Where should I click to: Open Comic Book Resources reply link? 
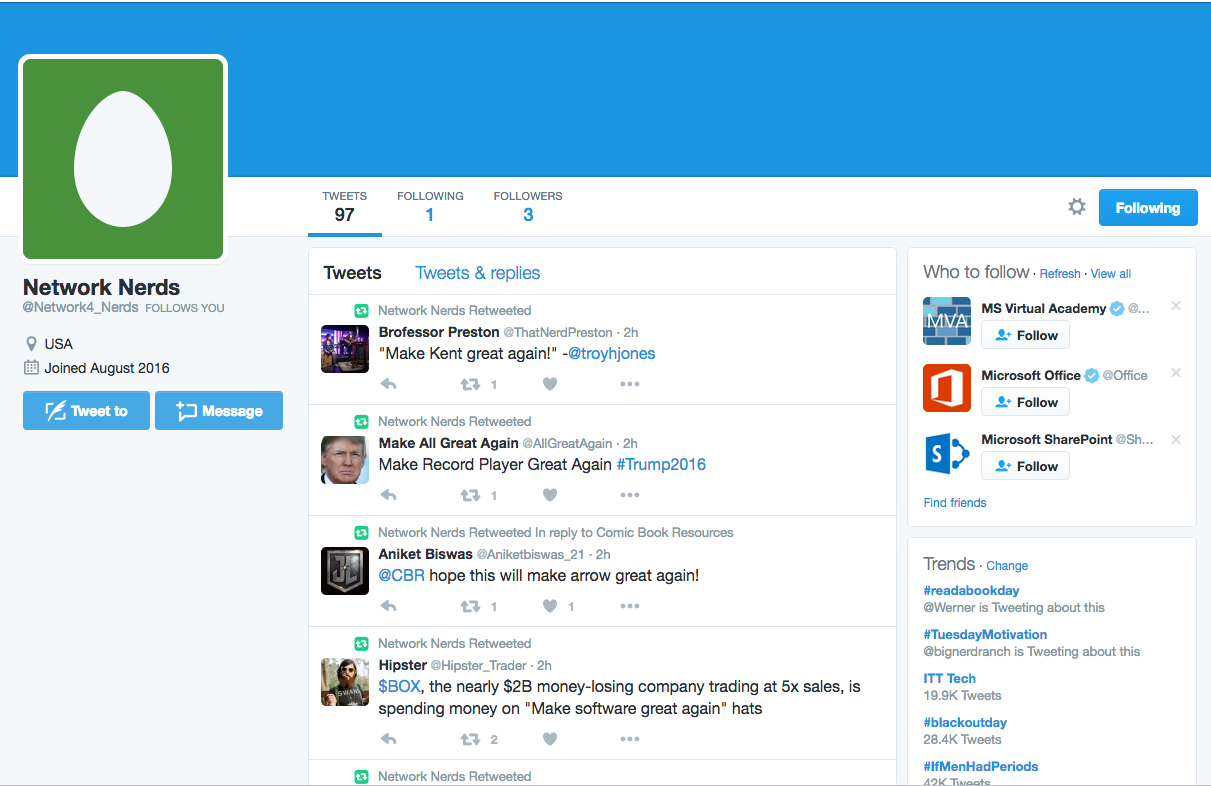[x=665, y=533]
